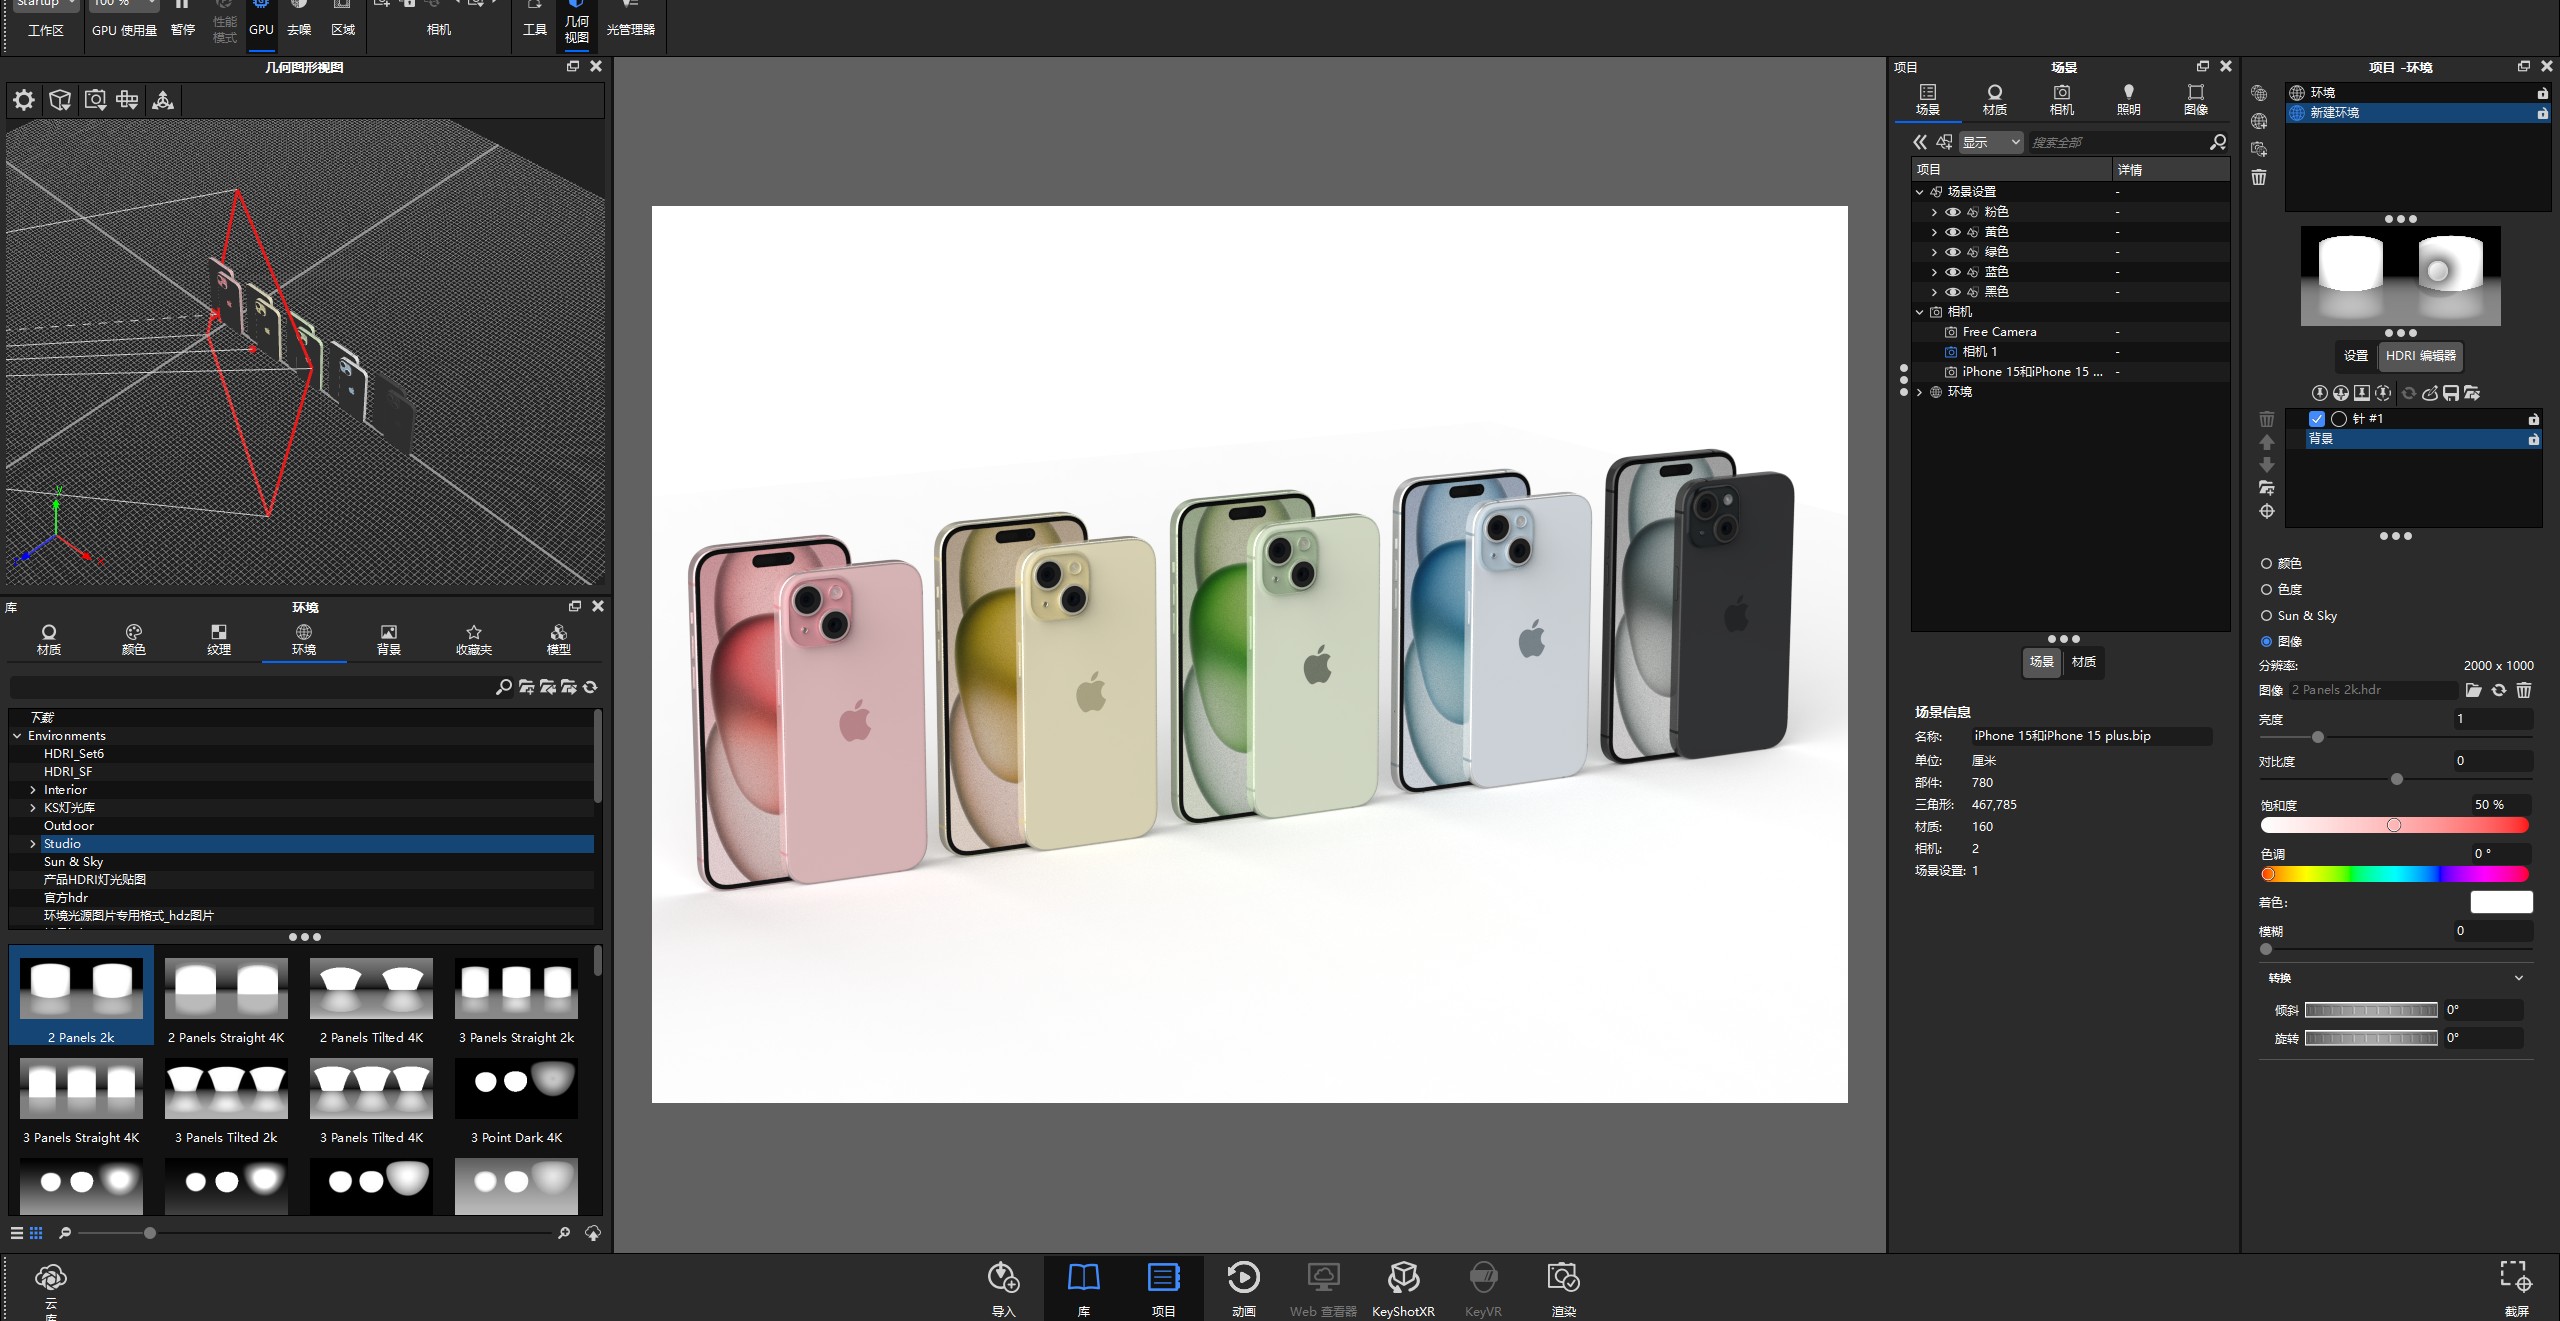Switch to the 材质 tab in library

[48, 640]
